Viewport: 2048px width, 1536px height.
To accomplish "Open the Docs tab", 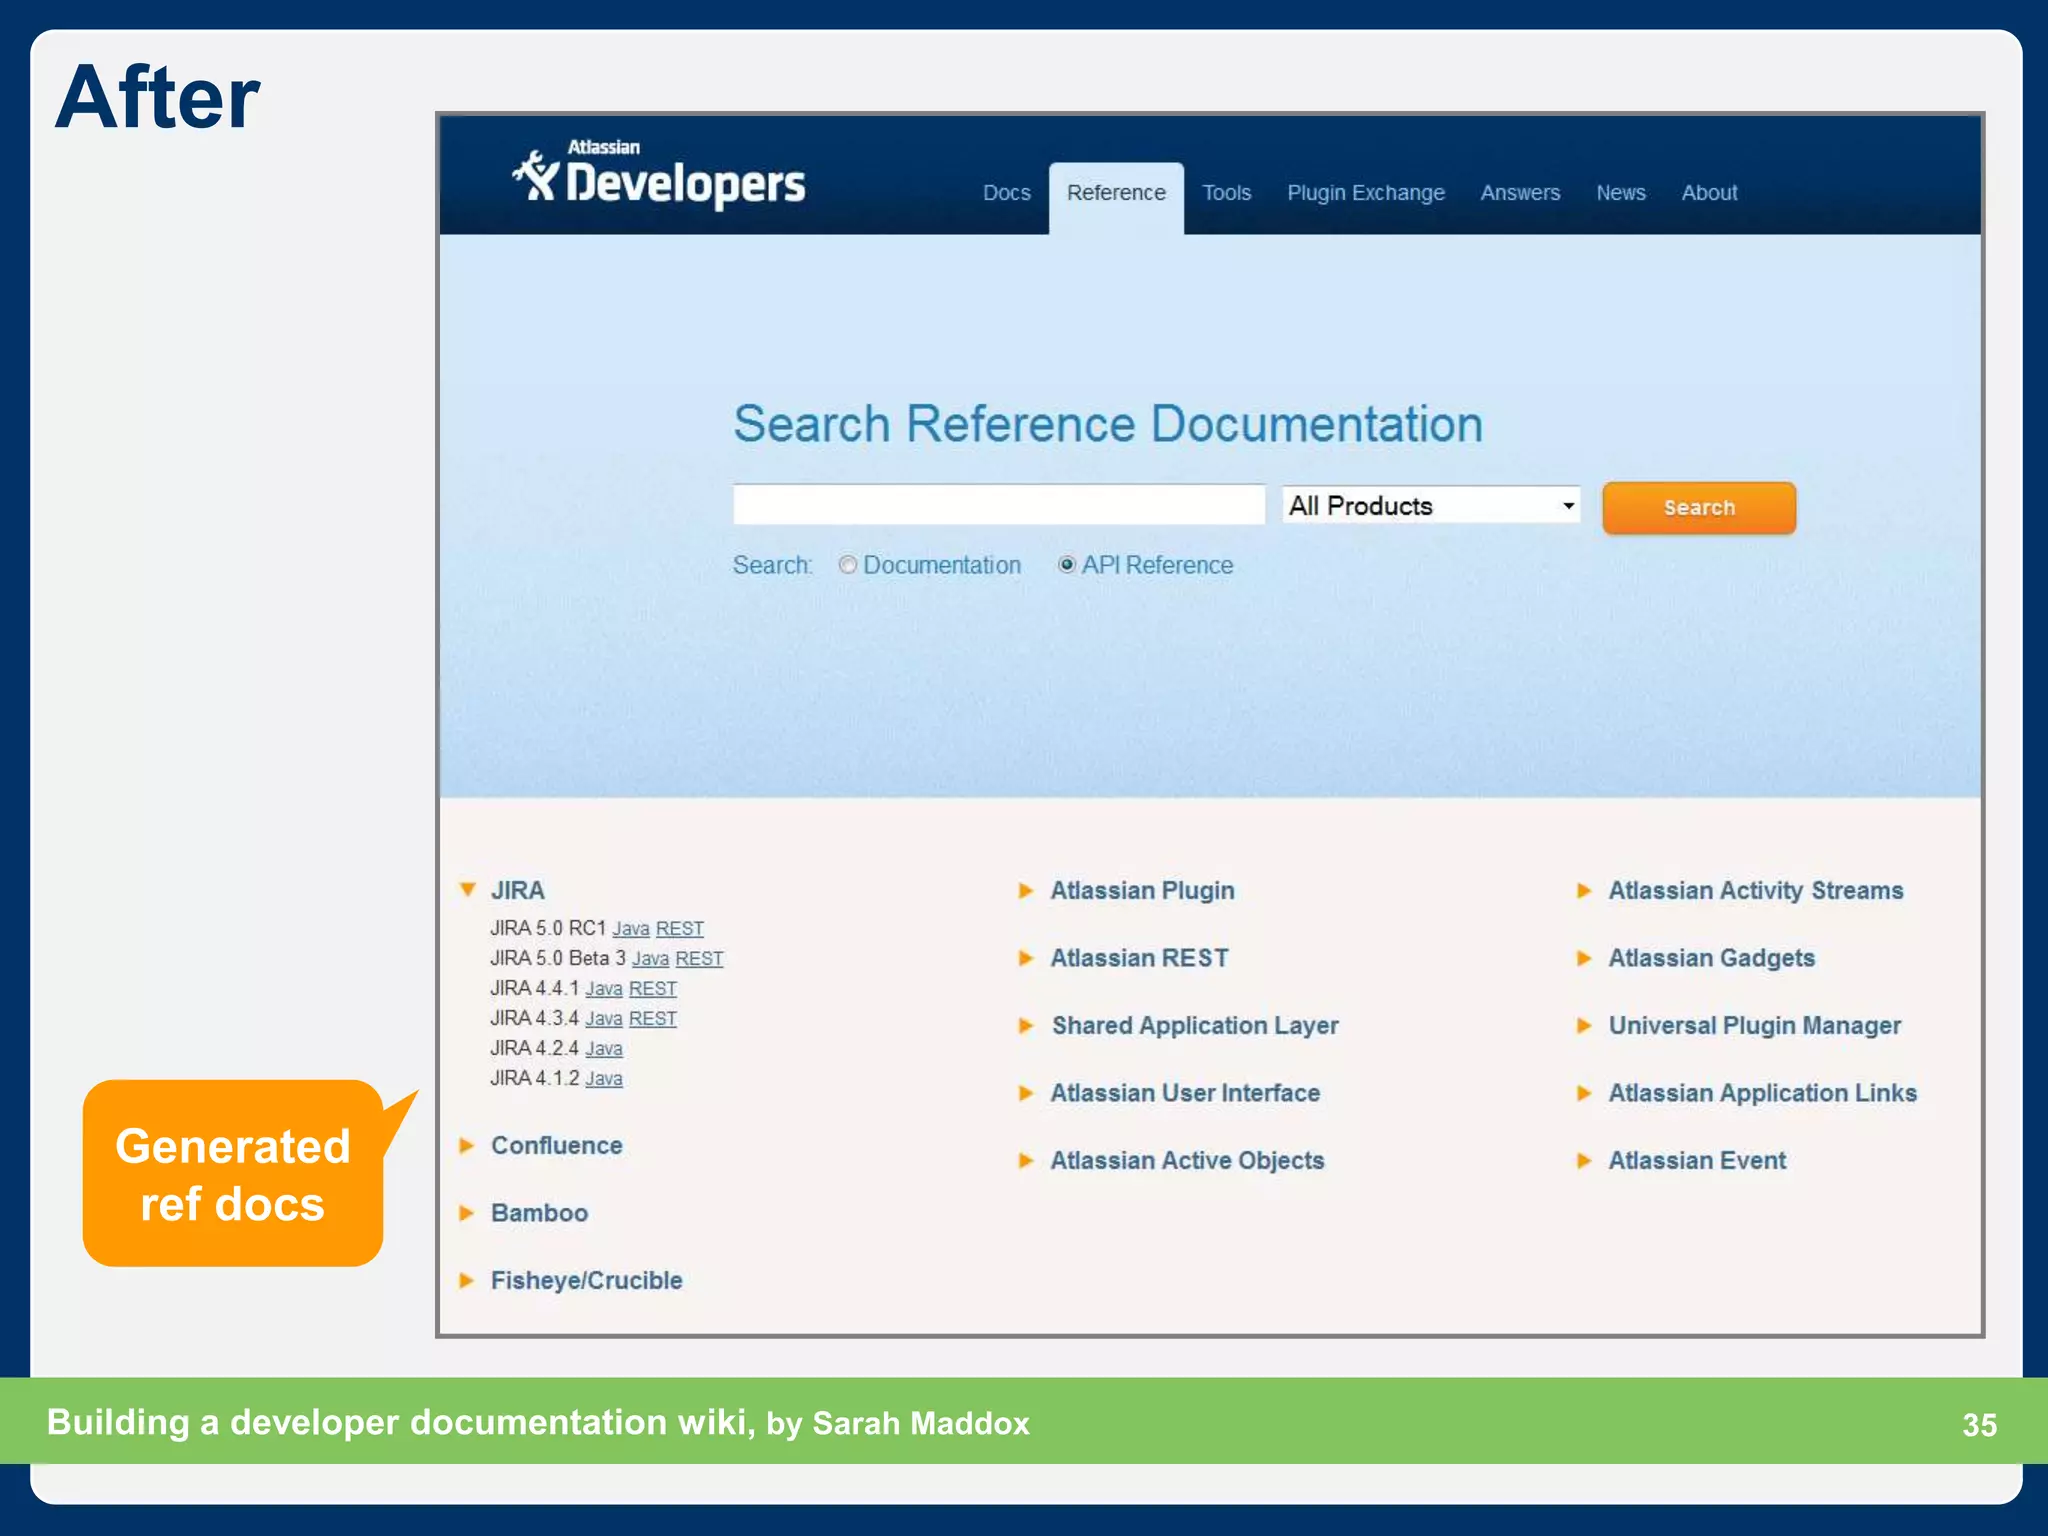I will pyautogui.click(x=1006, y=193).
